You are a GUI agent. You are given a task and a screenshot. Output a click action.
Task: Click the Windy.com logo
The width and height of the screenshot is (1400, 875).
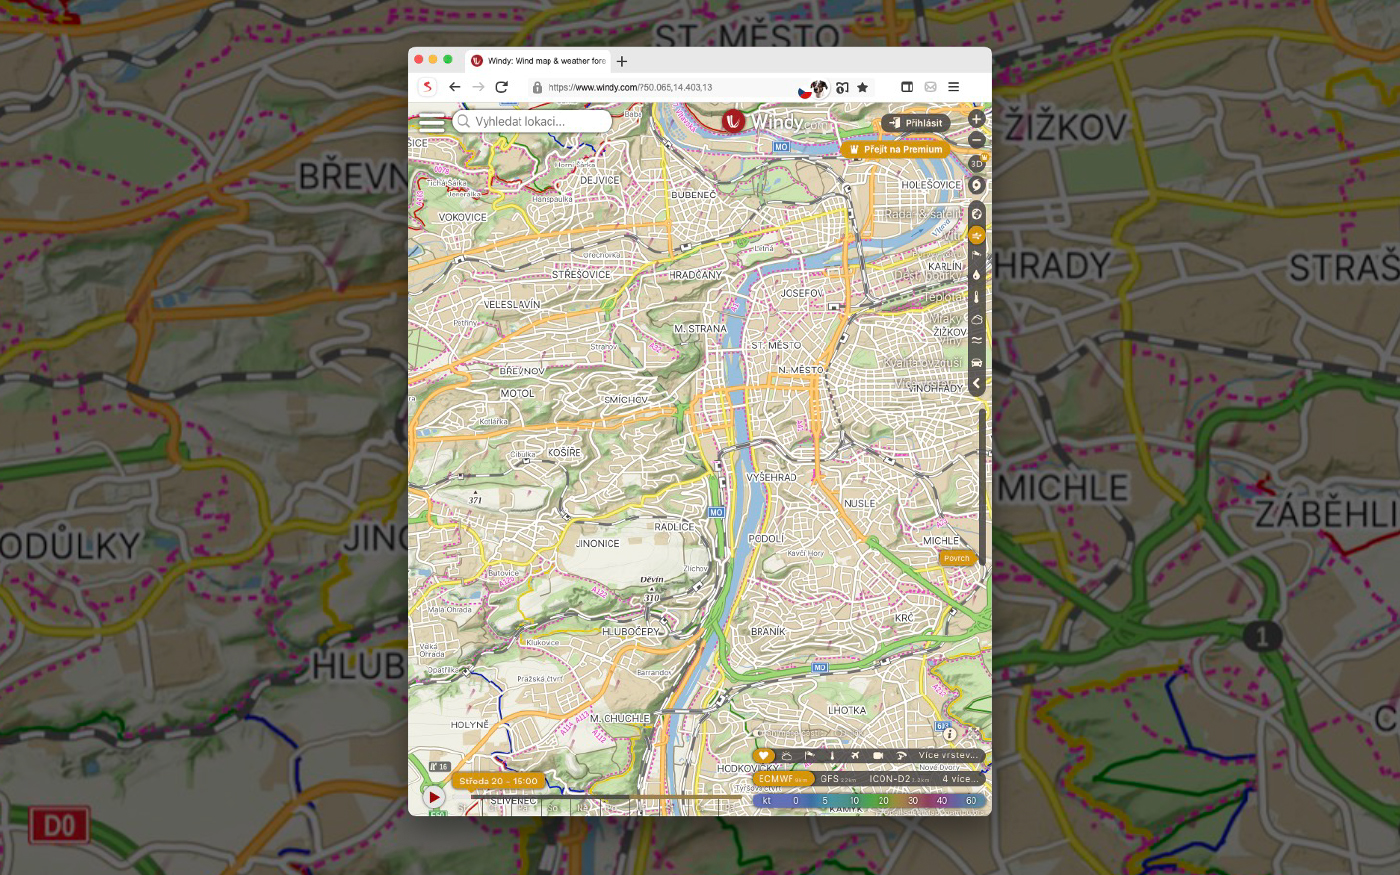pyautogui.click(x=777, y=121)
